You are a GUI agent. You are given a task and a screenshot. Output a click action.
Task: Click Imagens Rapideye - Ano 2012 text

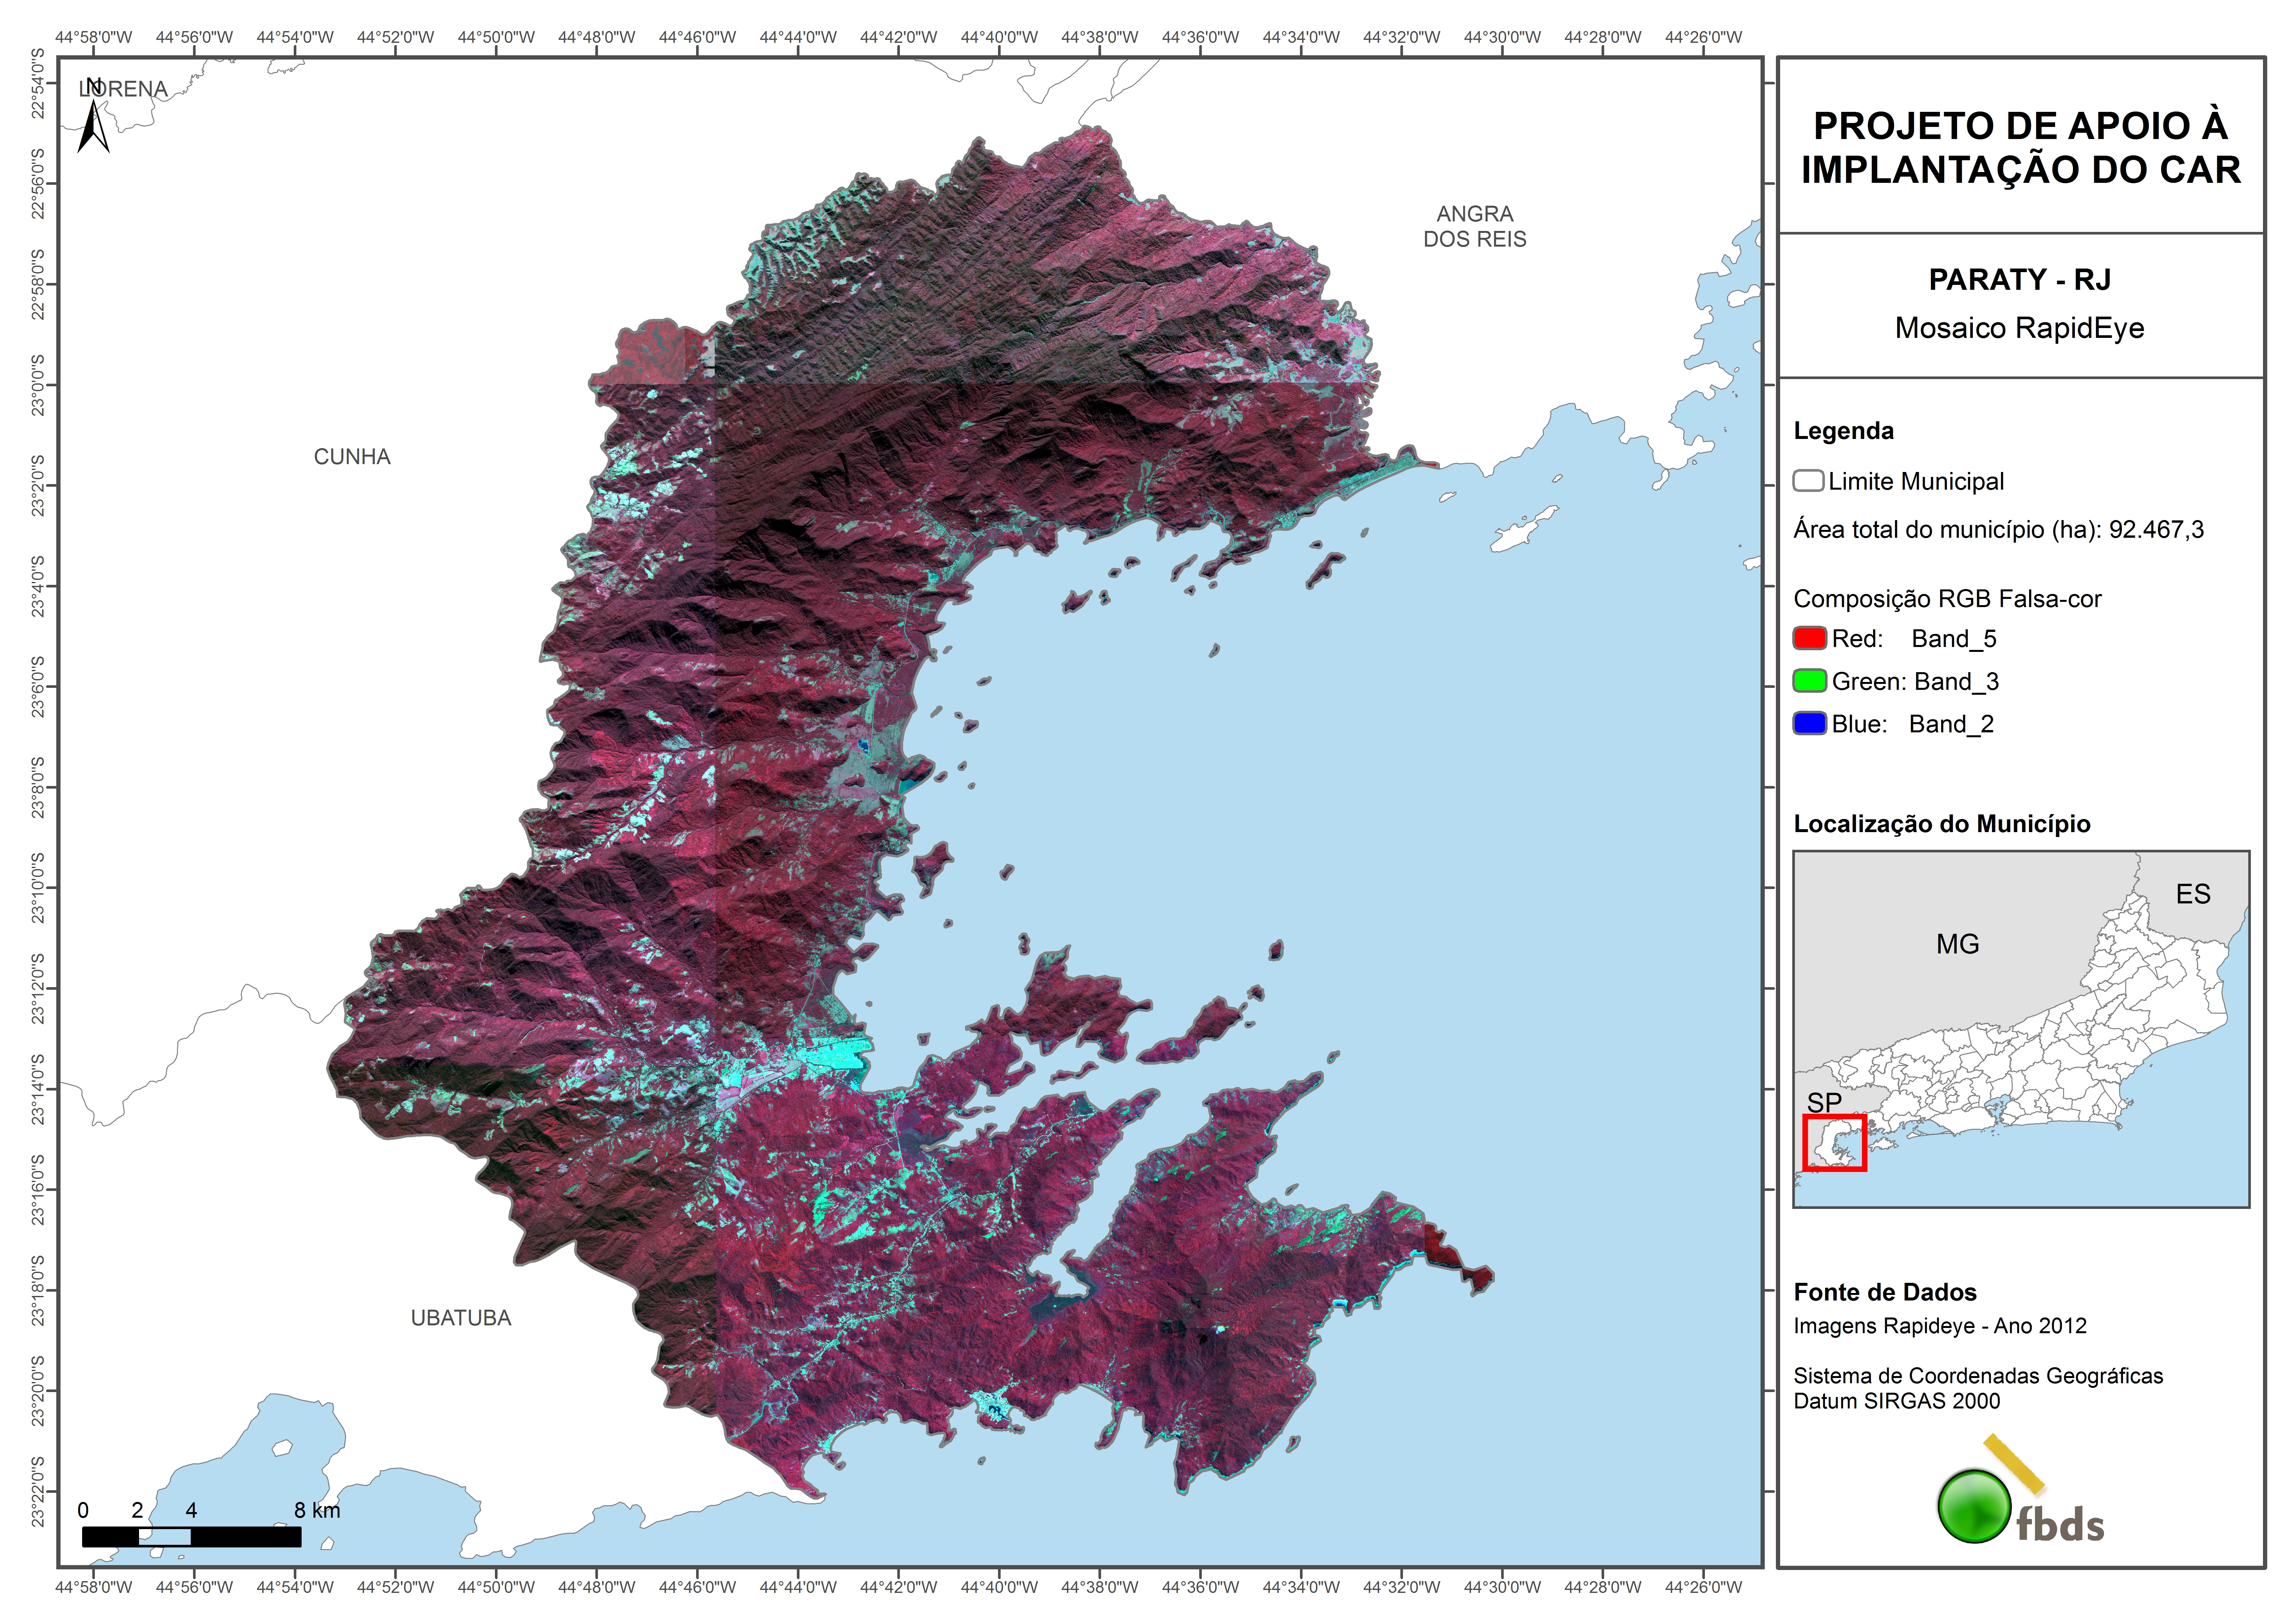tap(1940, 1326)
